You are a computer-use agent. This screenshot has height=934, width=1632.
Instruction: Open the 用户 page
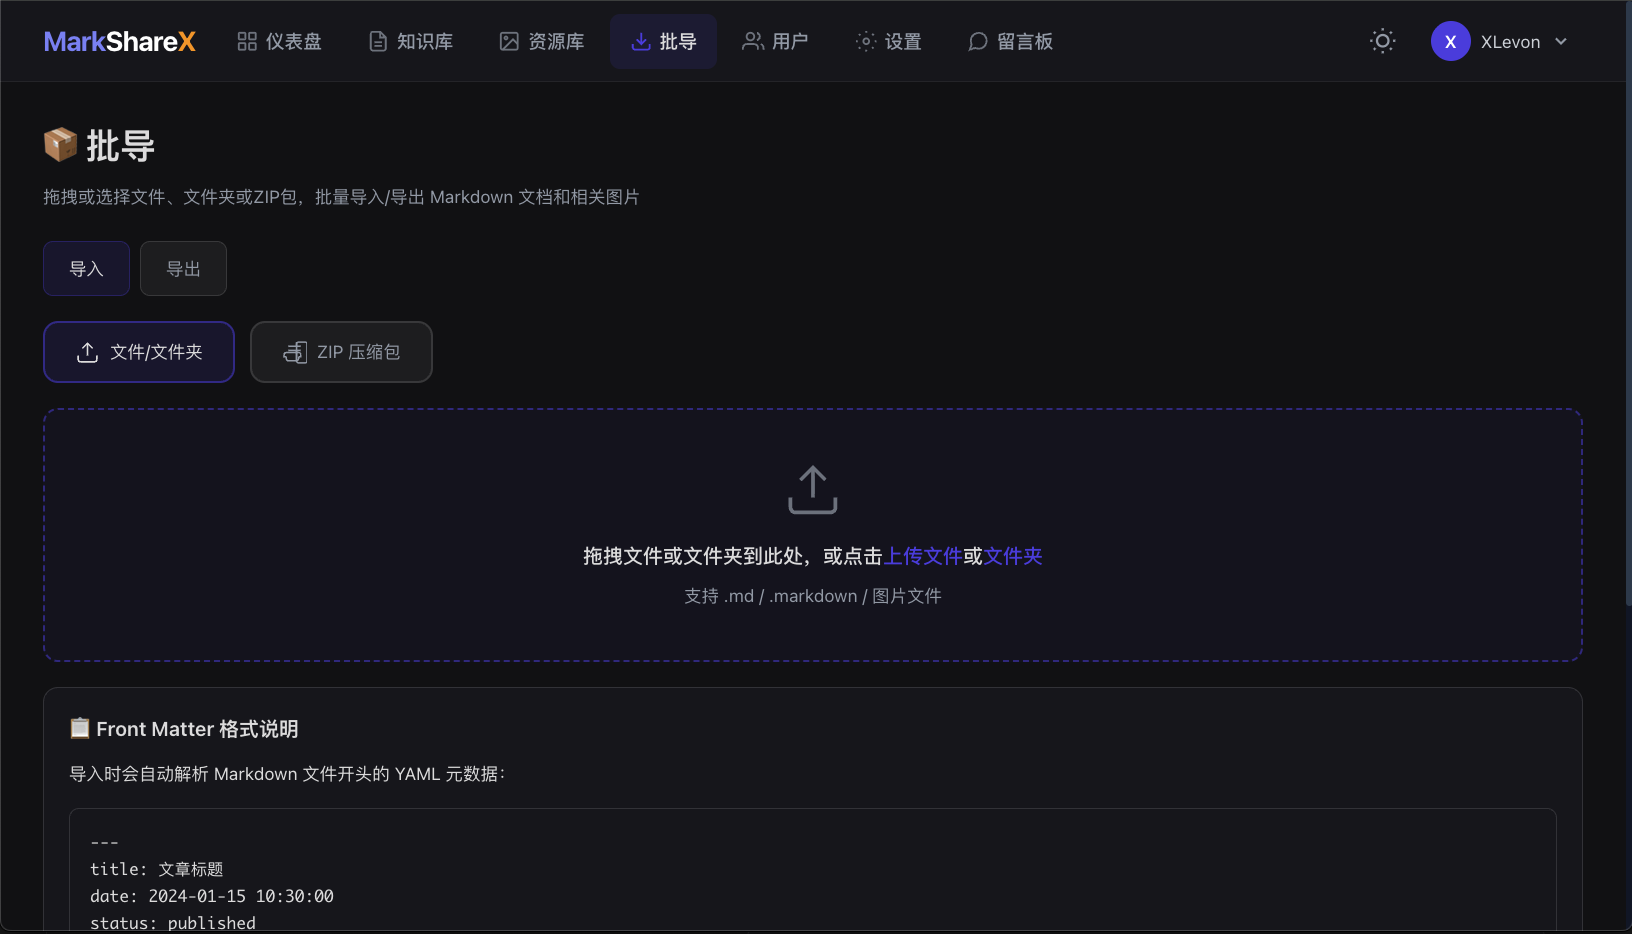[775, 42]
